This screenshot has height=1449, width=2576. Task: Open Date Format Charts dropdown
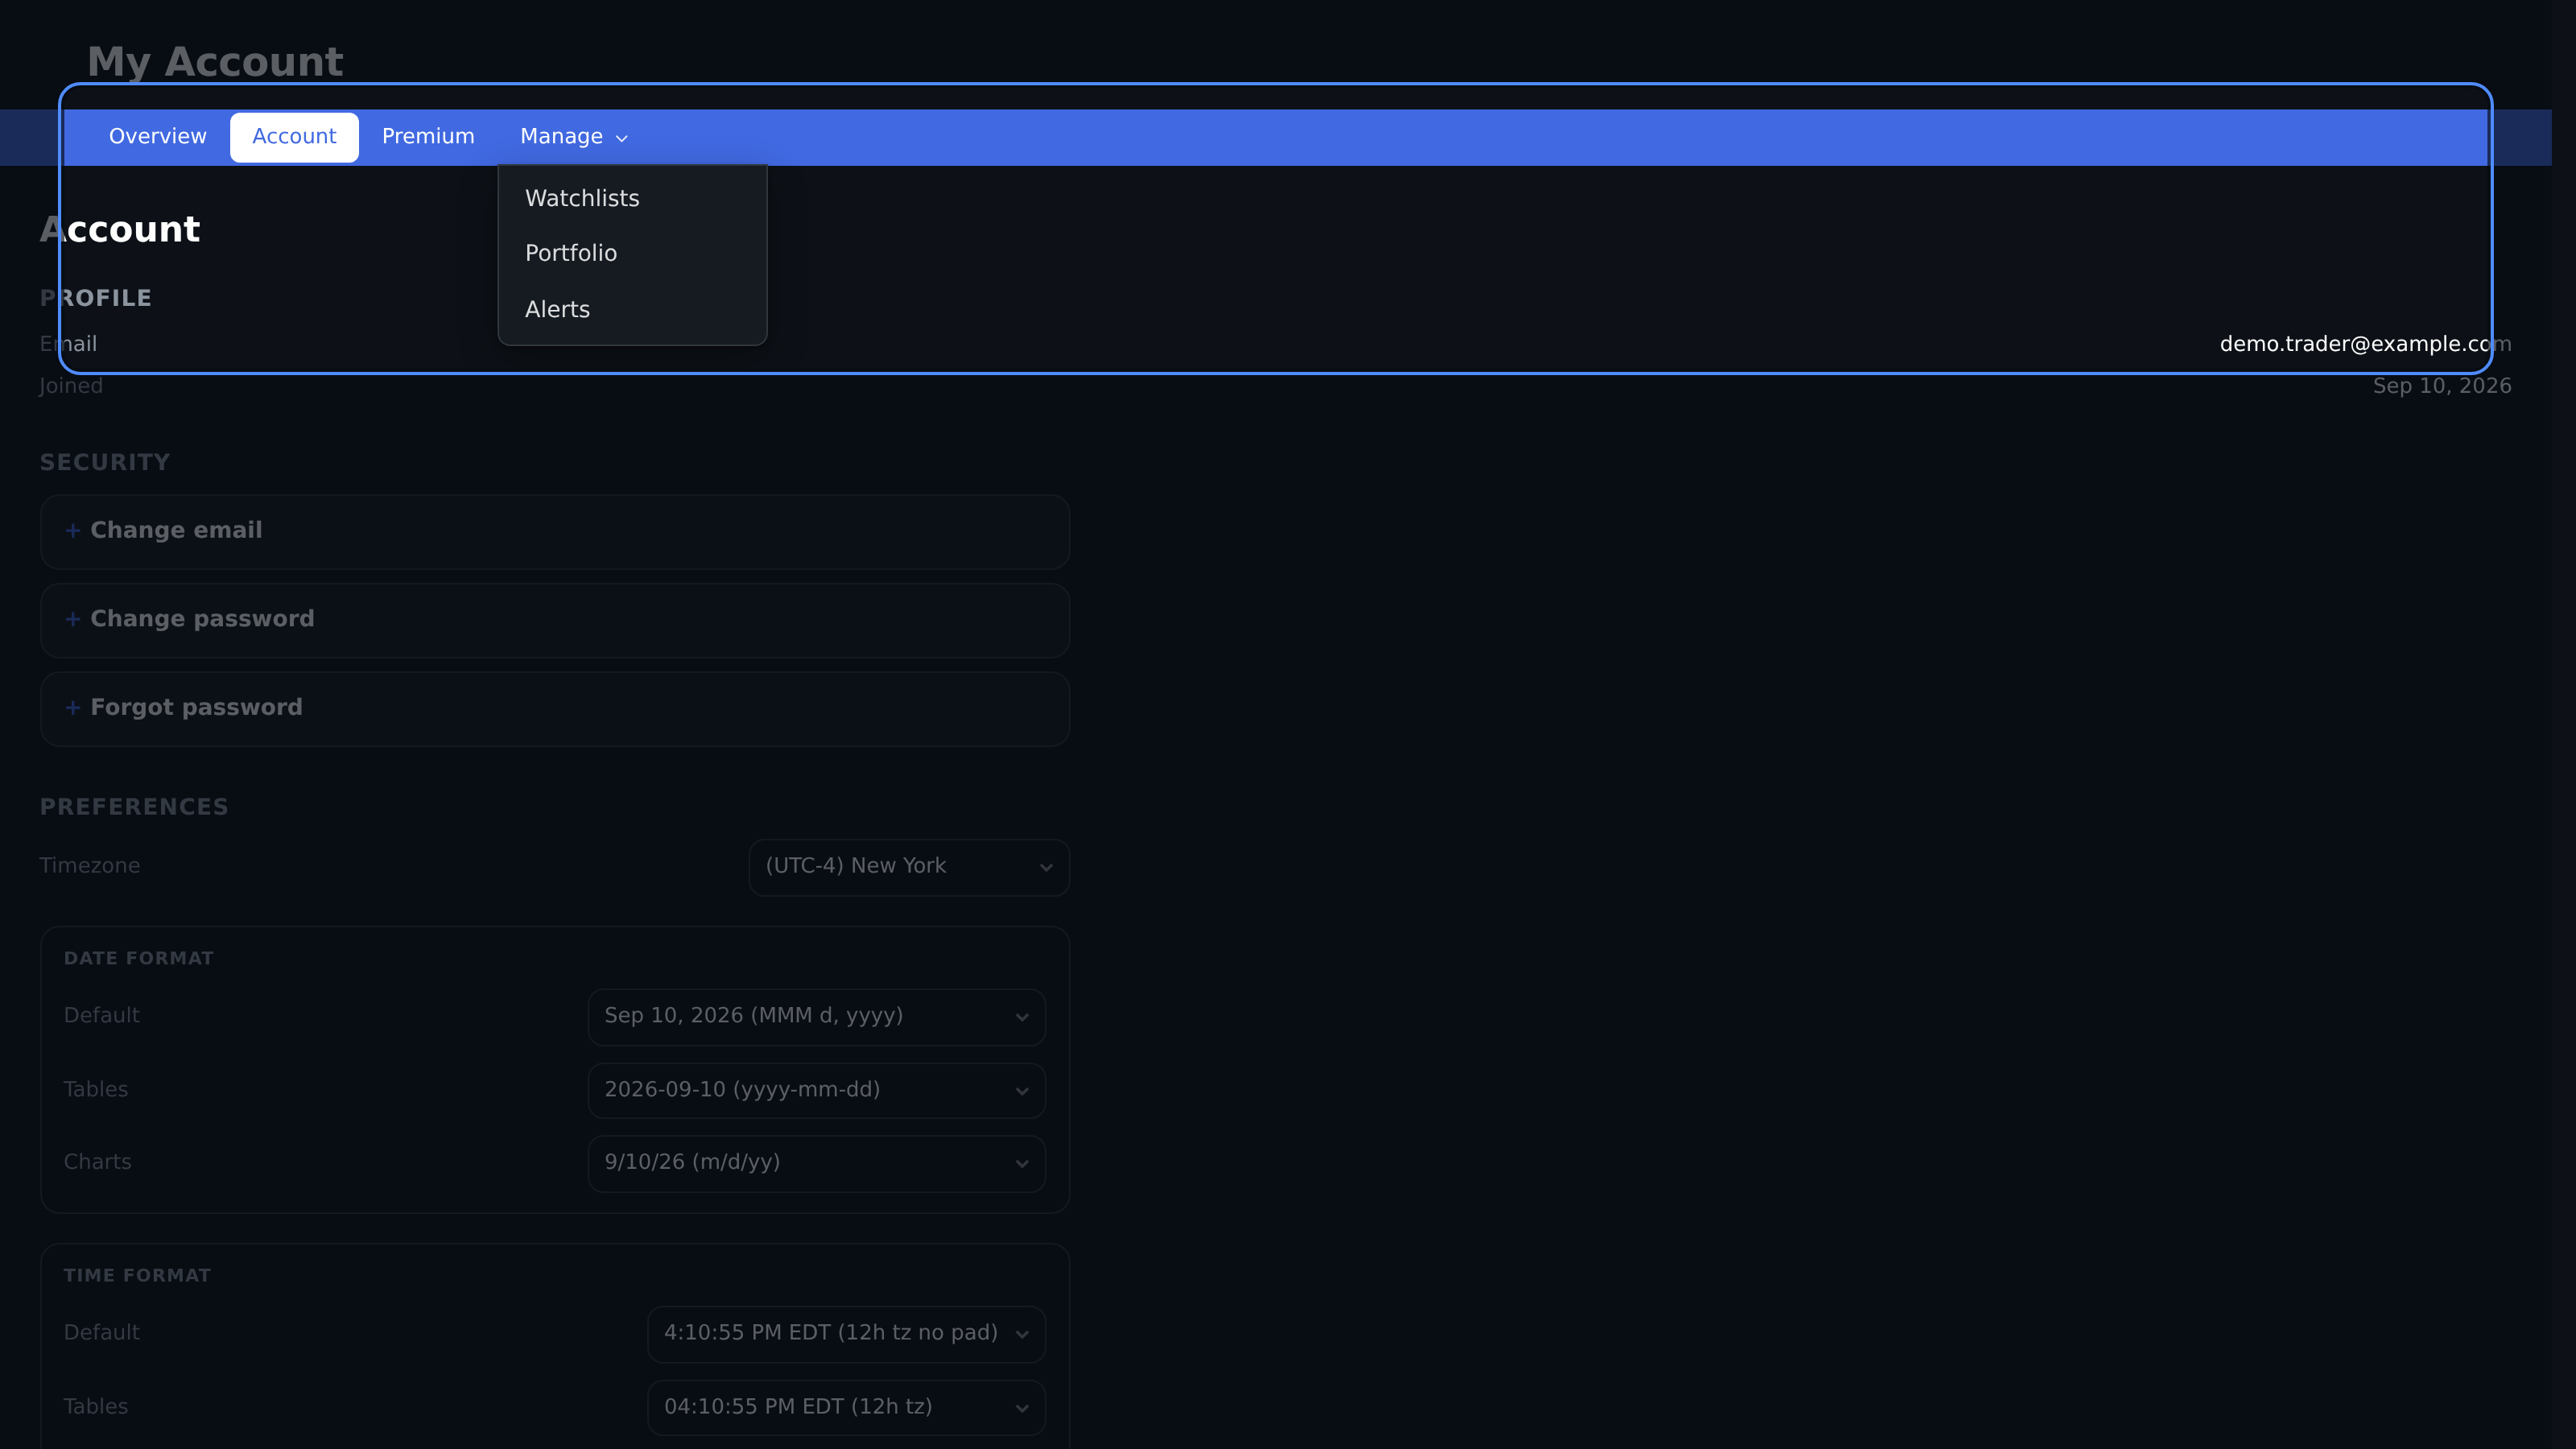(816, 1163)
